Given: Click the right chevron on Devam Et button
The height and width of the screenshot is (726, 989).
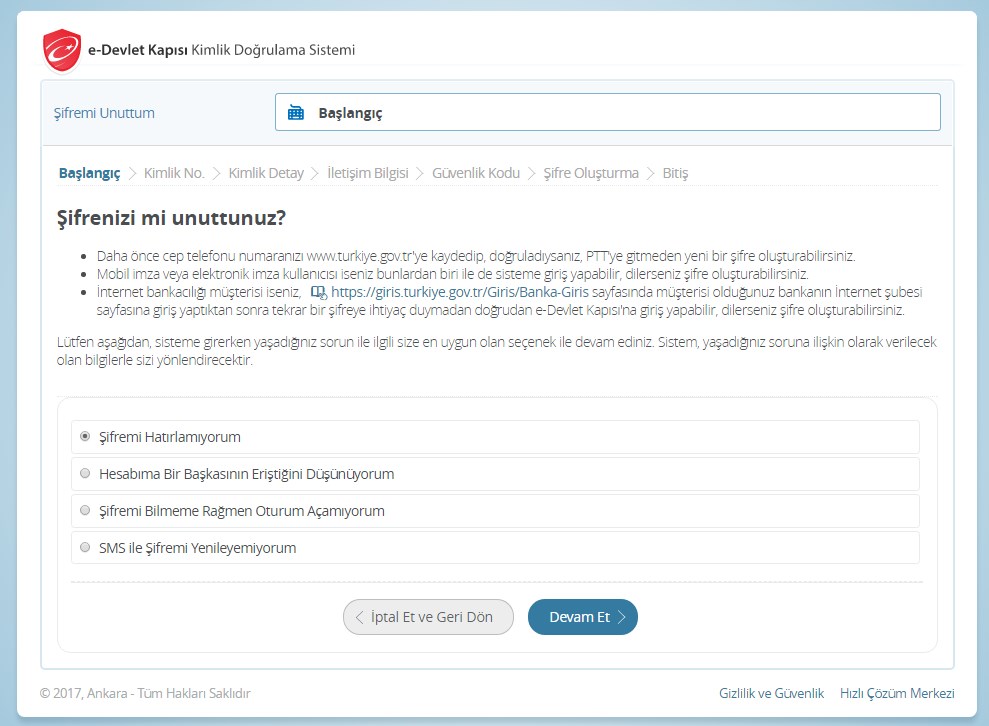Looking at the screenshot, I should pos(622,617).
